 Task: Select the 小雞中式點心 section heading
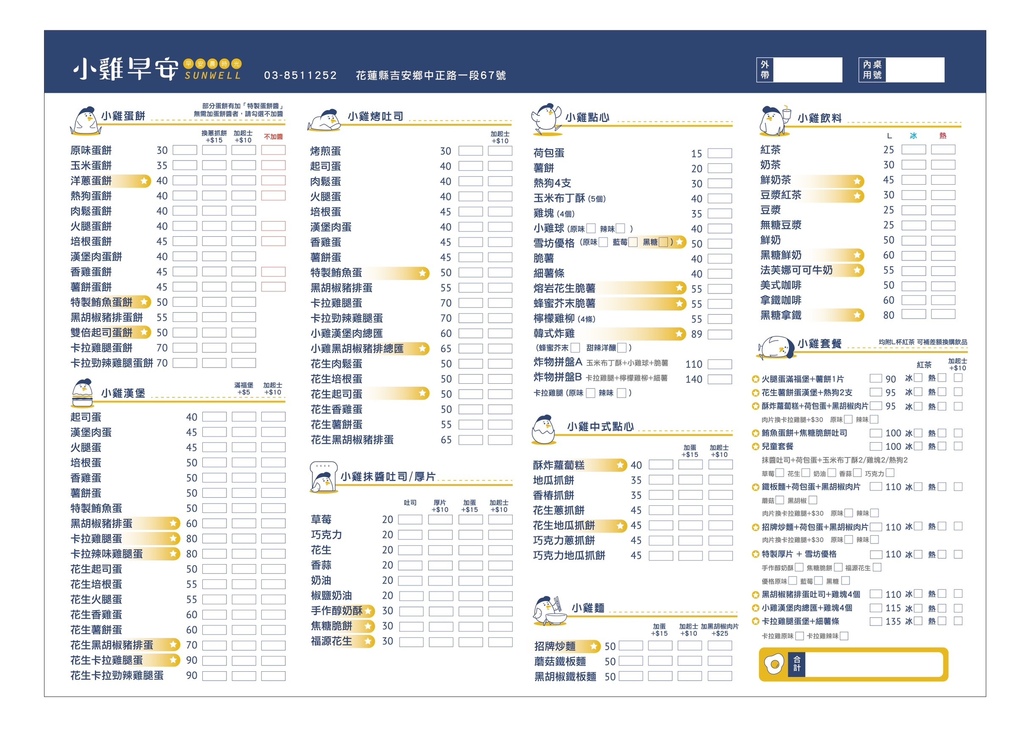coord(600,426)
